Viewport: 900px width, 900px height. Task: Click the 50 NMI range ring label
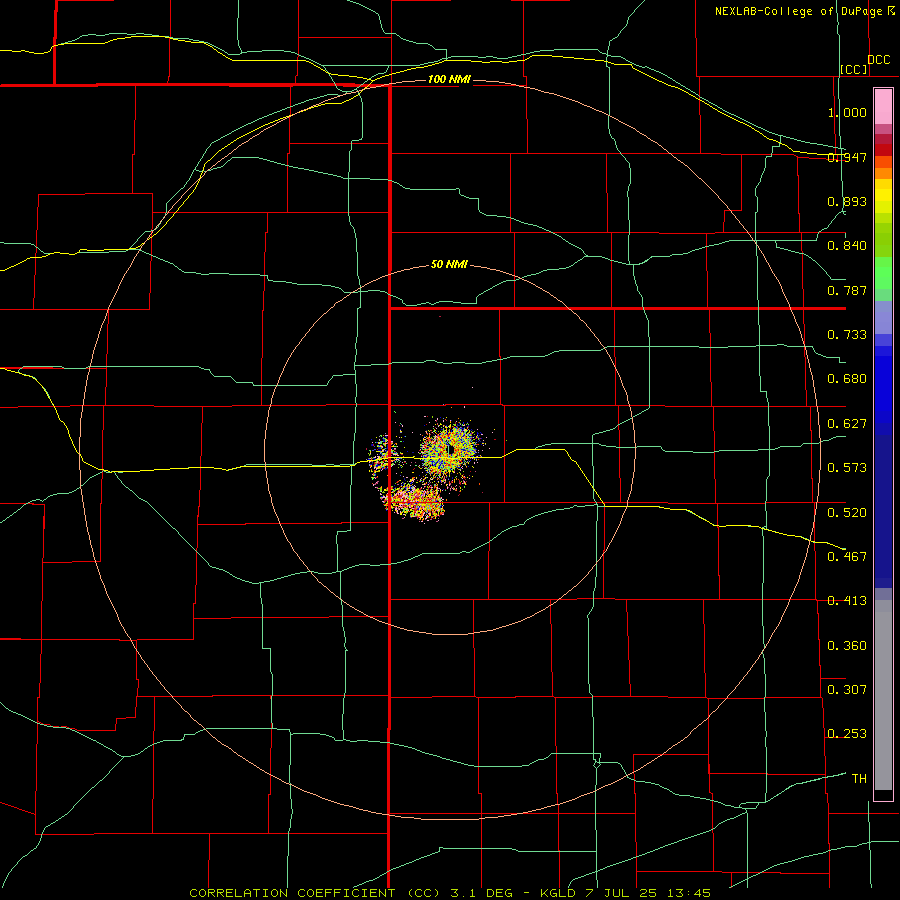[x=449, y=264]
